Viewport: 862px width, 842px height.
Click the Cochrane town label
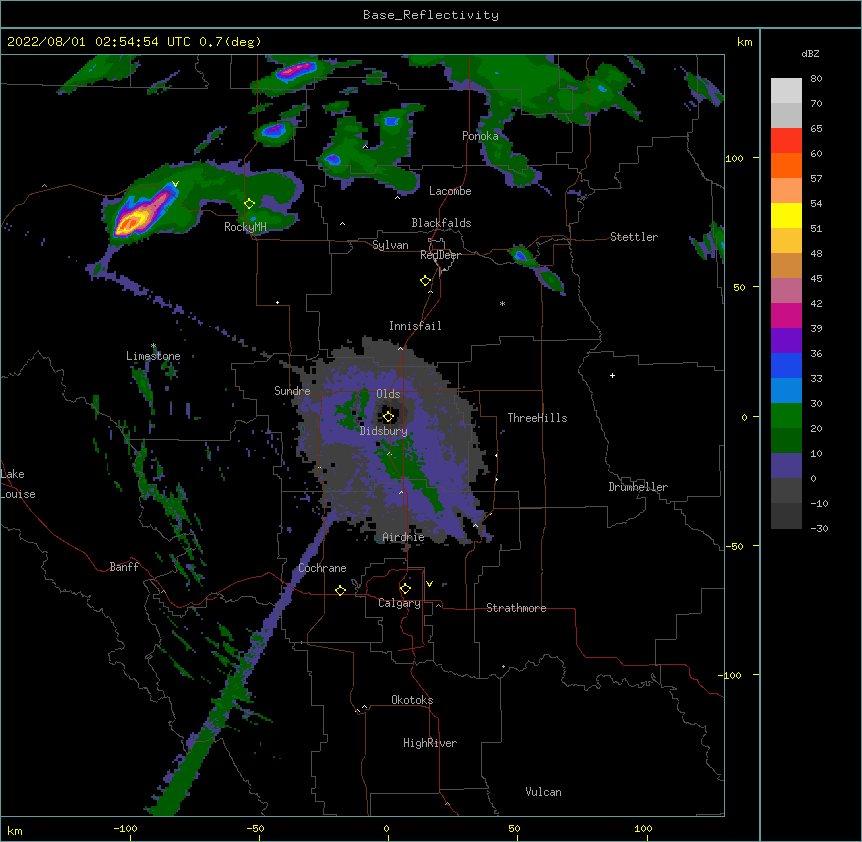click(x=322, y=568)
